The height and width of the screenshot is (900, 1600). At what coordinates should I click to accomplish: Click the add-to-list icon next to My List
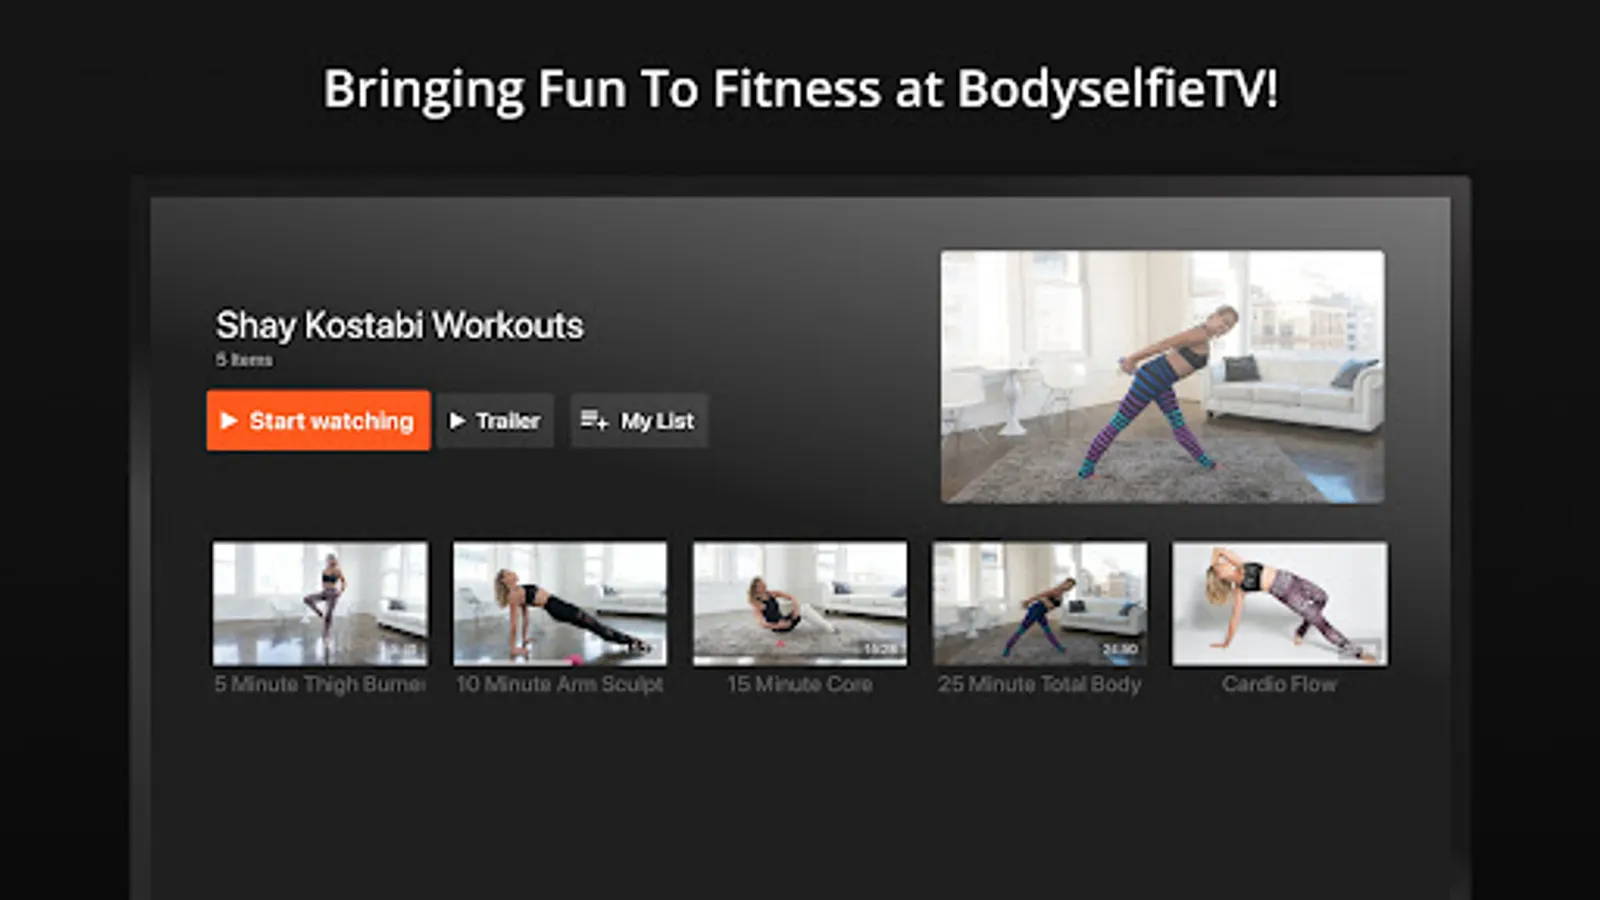594,420
